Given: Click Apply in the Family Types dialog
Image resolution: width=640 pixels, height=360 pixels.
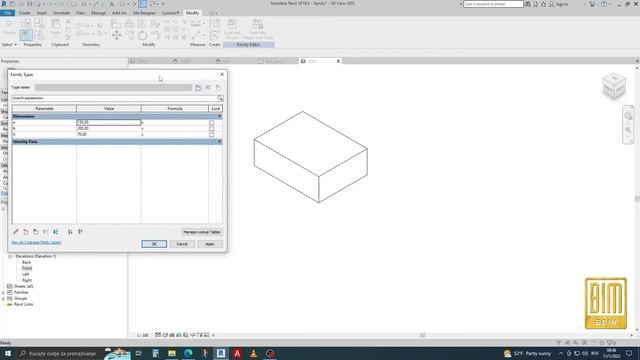Looking at the screenshot, I should coord(210,244).
